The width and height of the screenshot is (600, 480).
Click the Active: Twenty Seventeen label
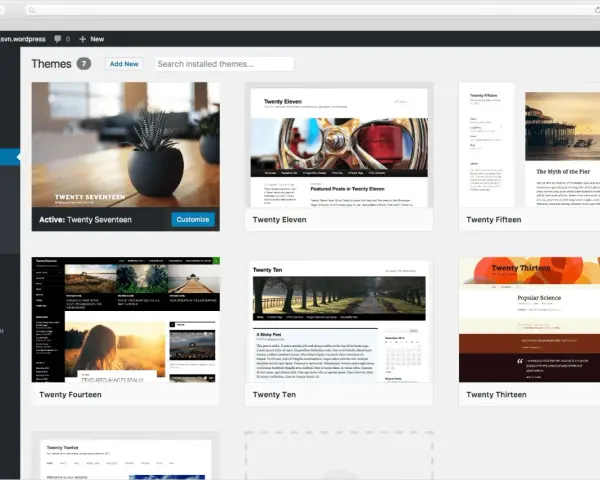click(x=85, y=220)
